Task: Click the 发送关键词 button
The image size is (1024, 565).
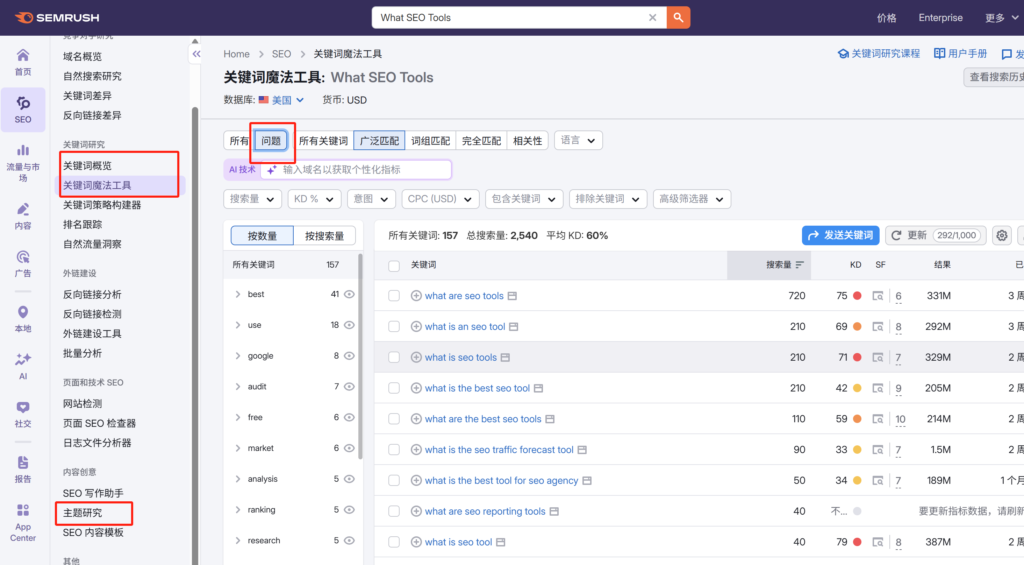Action: click(840, 235)
